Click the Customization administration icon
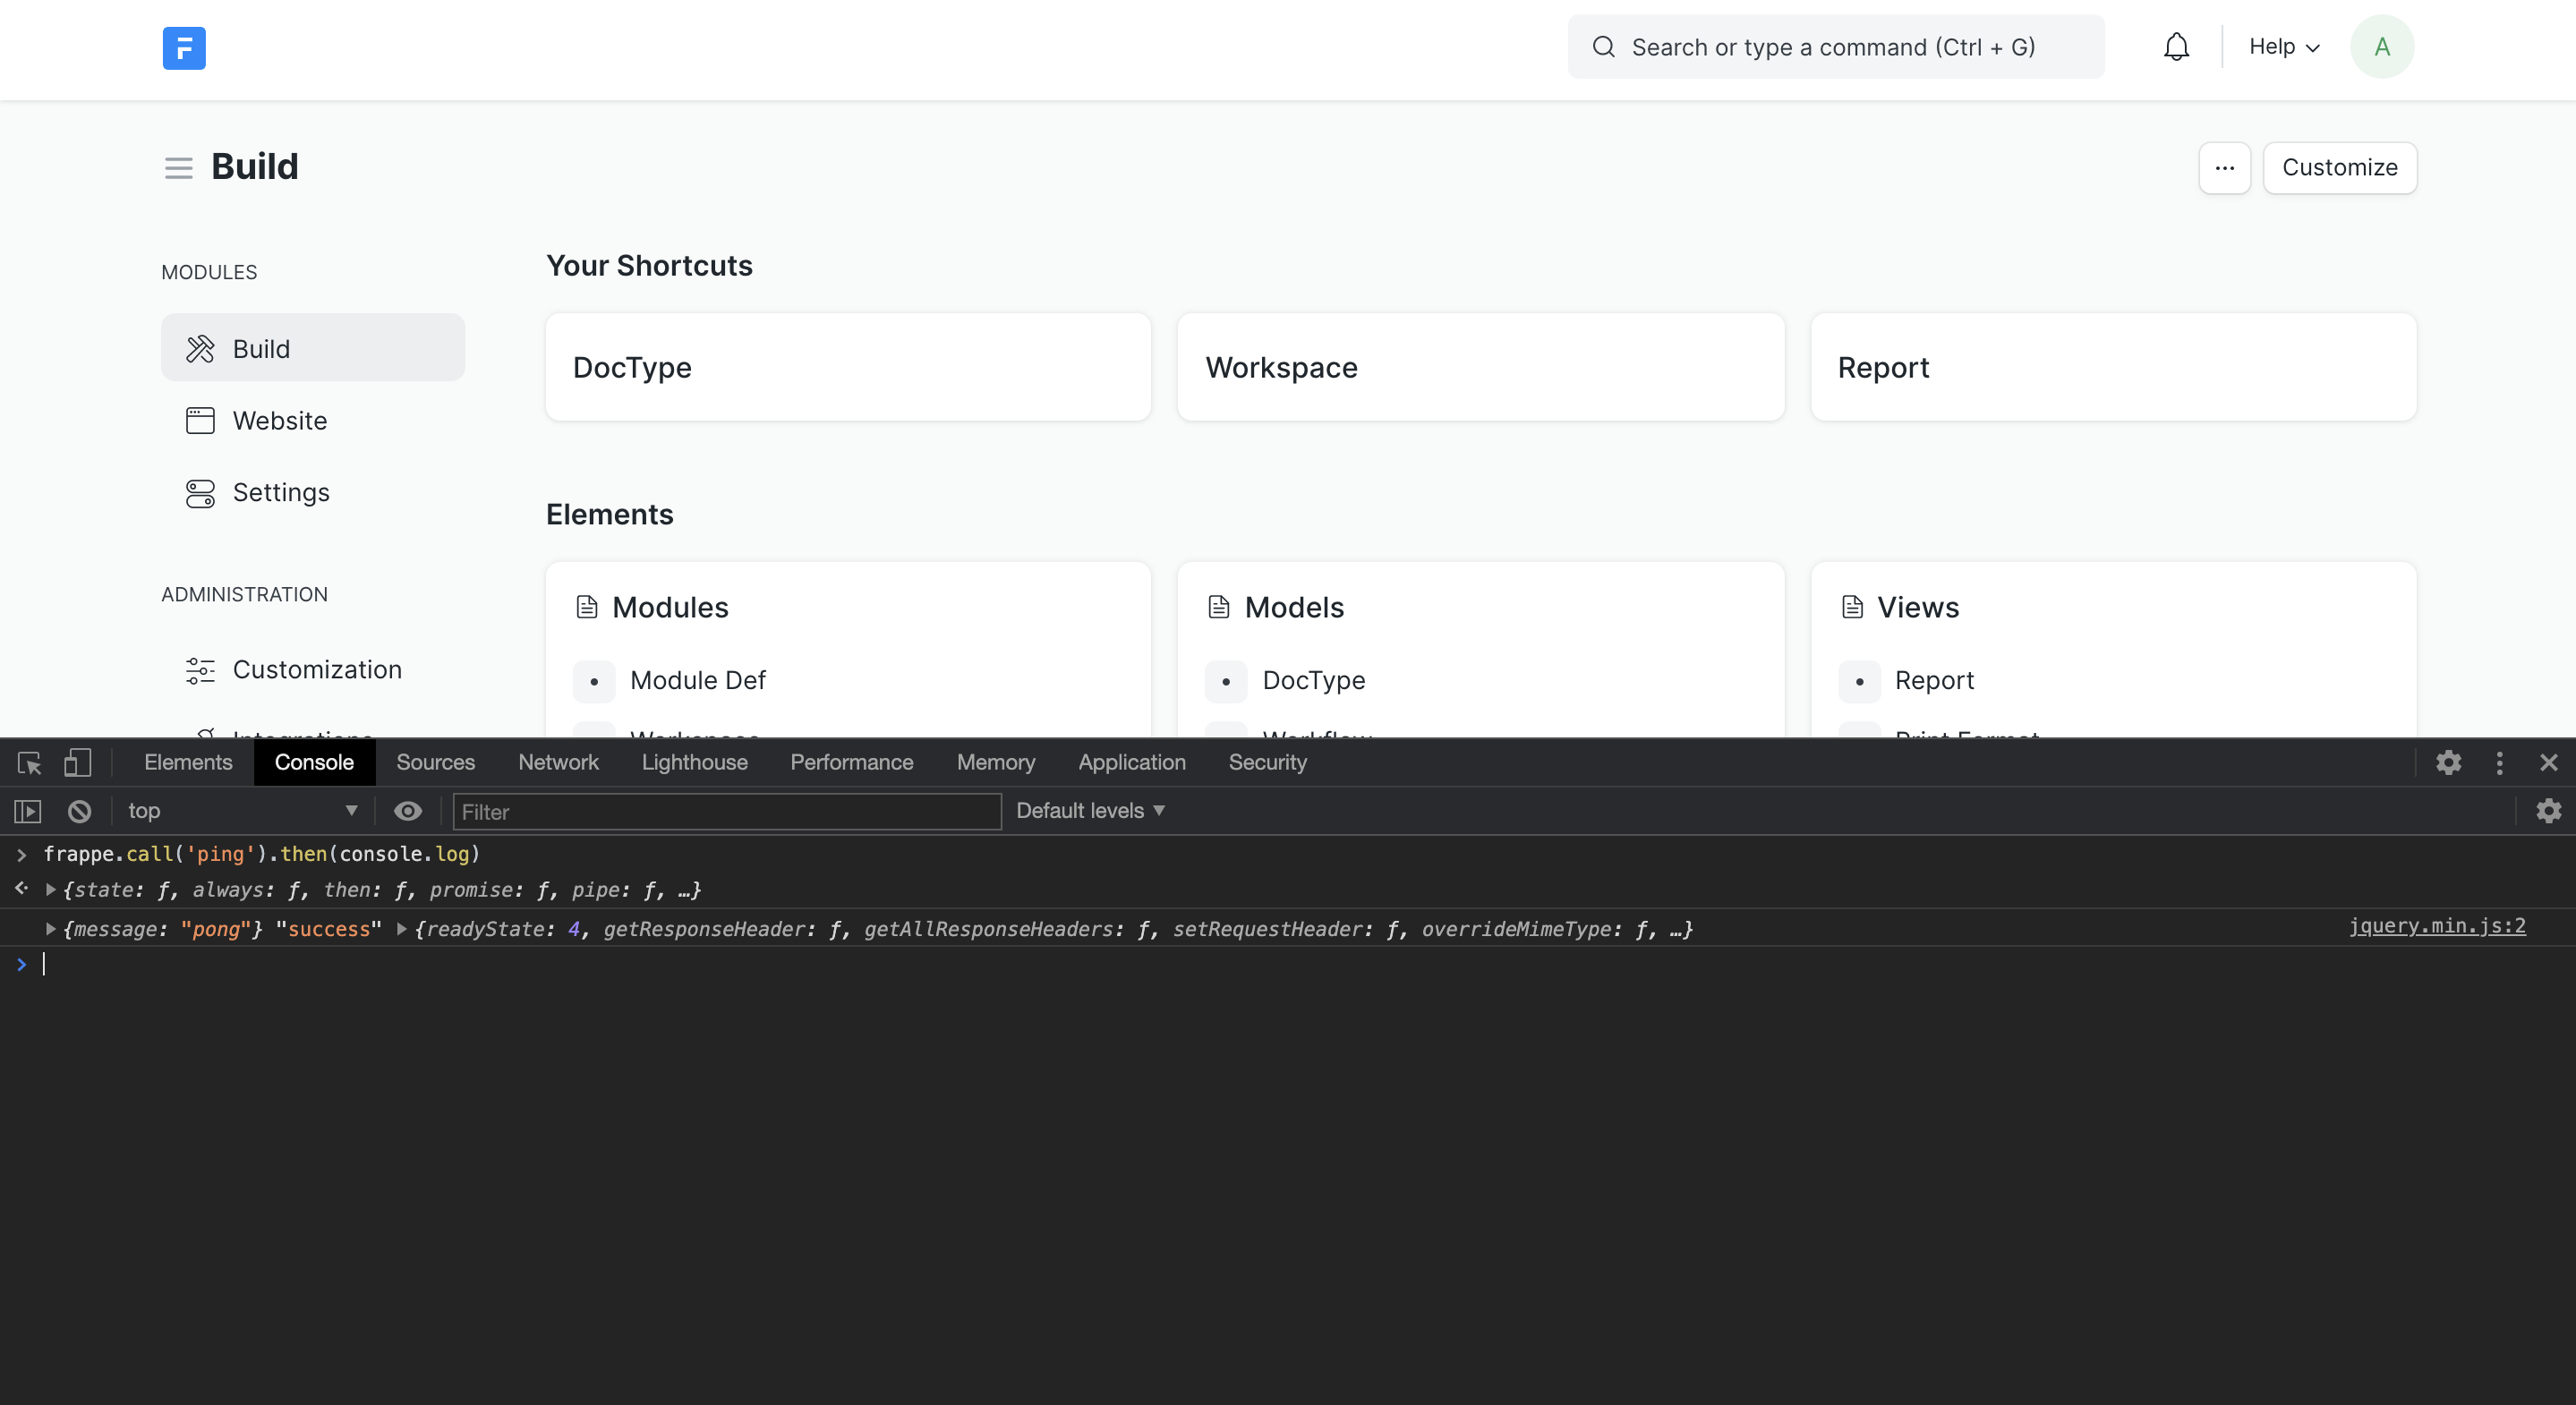Image resolution: width=2576 pixels, height=1405 pixels. [x=200, y=668]
